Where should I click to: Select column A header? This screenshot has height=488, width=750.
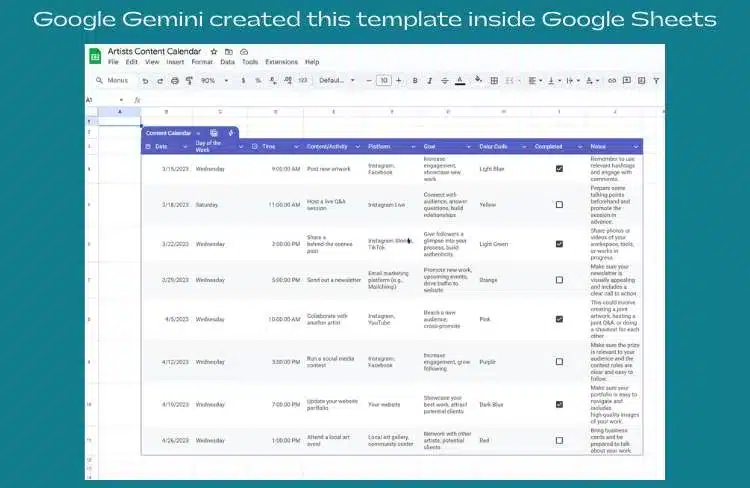click(120, 111)
